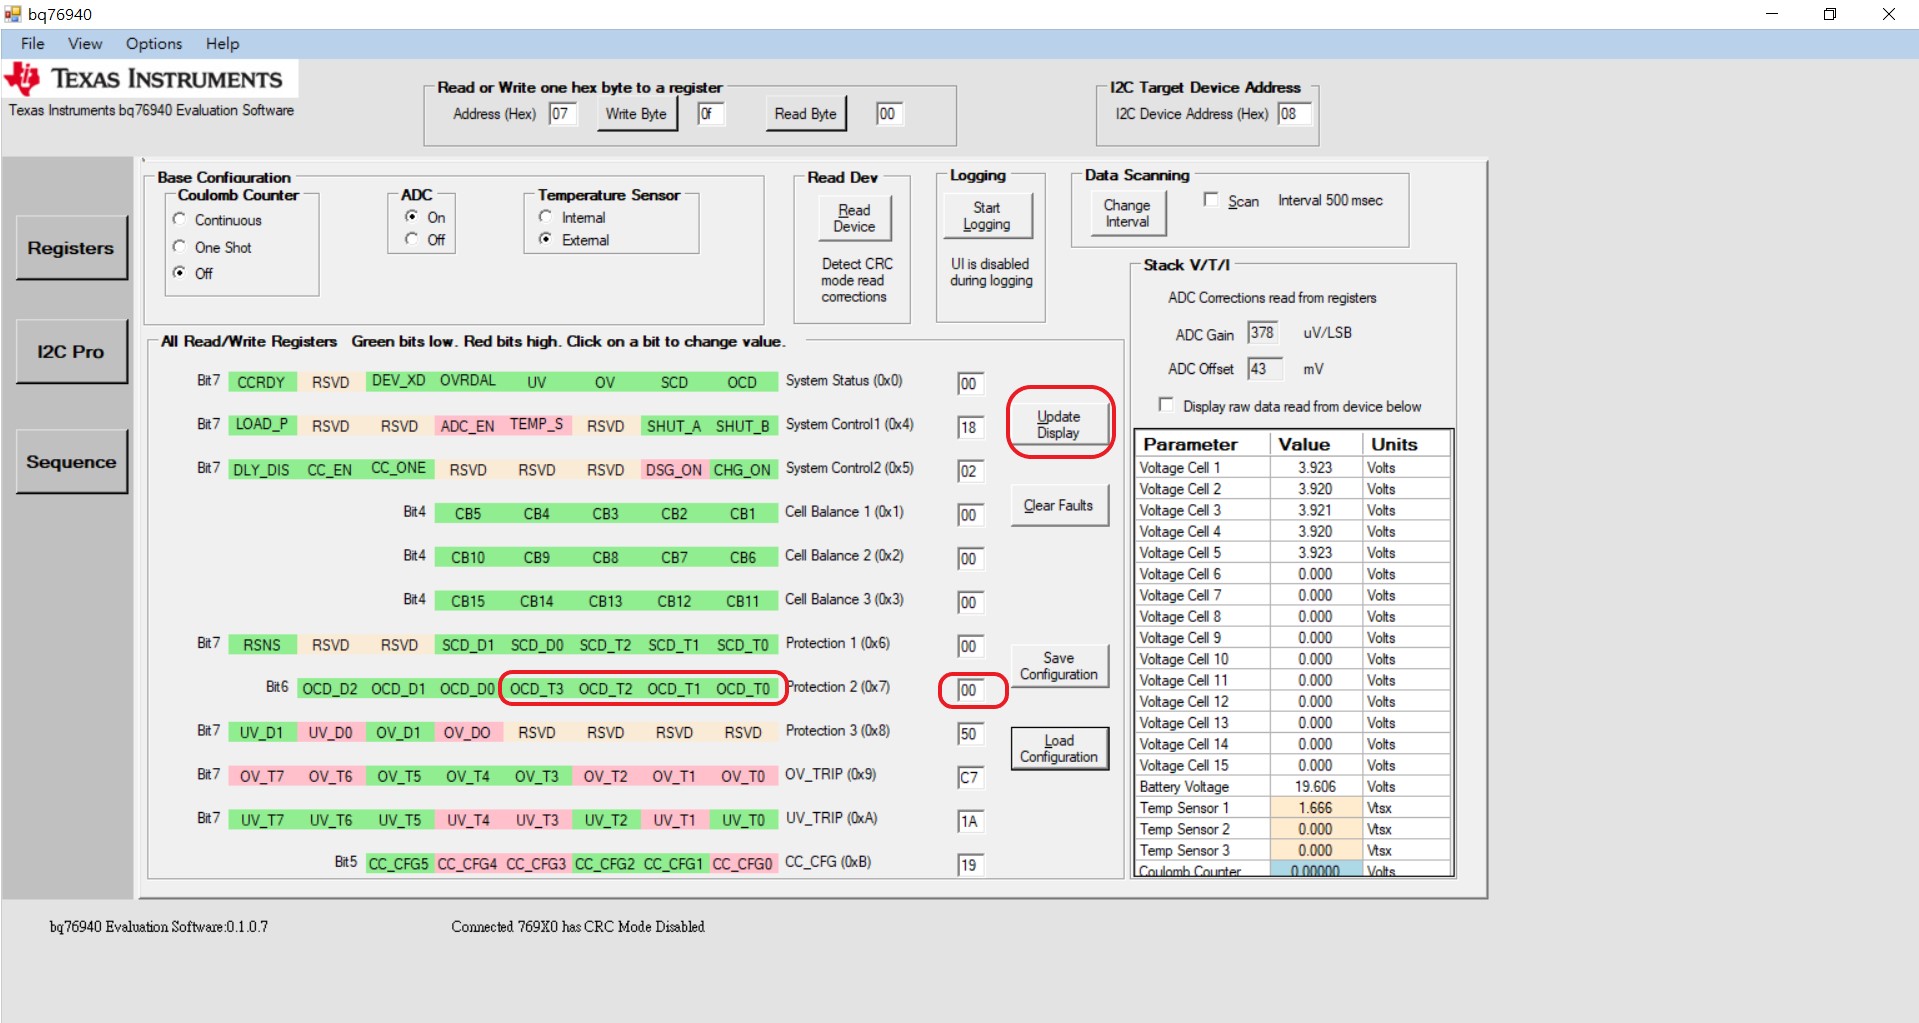
Task: Toggle the TEMP_S bit
Action: pos(537,425)
